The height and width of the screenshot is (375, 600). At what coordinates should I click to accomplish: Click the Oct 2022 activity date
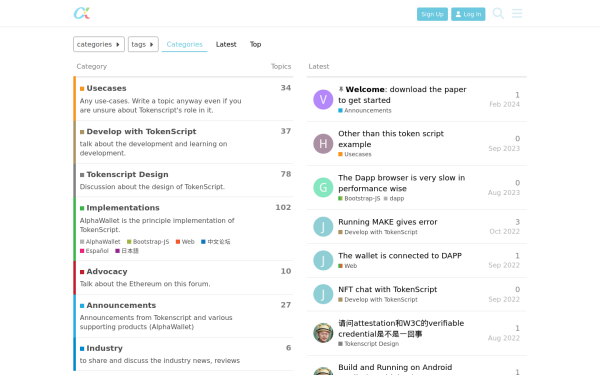[504, 232]
